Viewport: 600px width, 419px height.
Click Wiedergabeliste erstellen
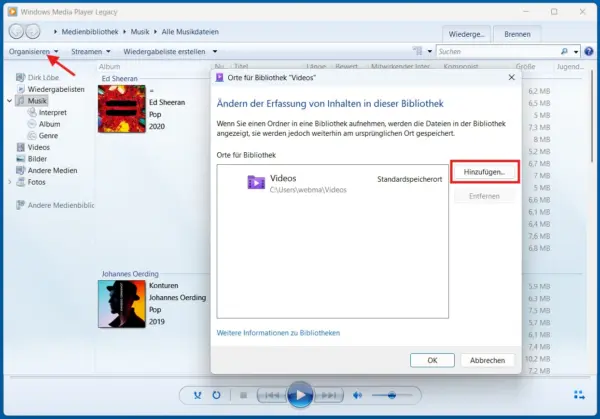(164, 51)
